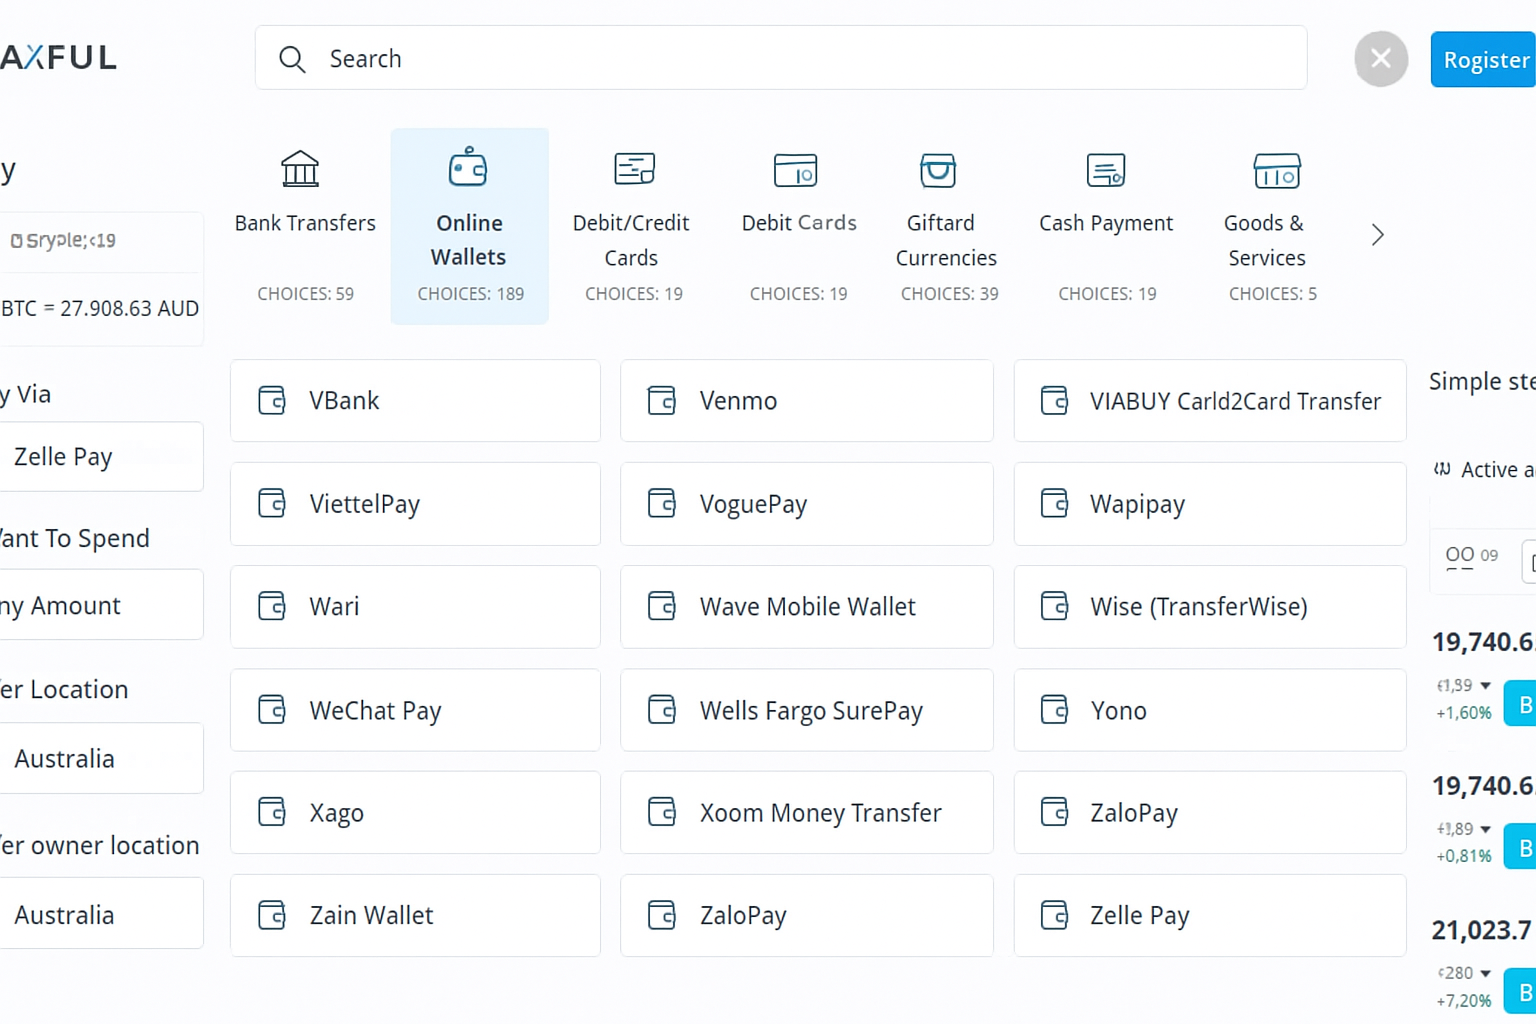Select the Online Wallets category icon

tap(468, 168)
